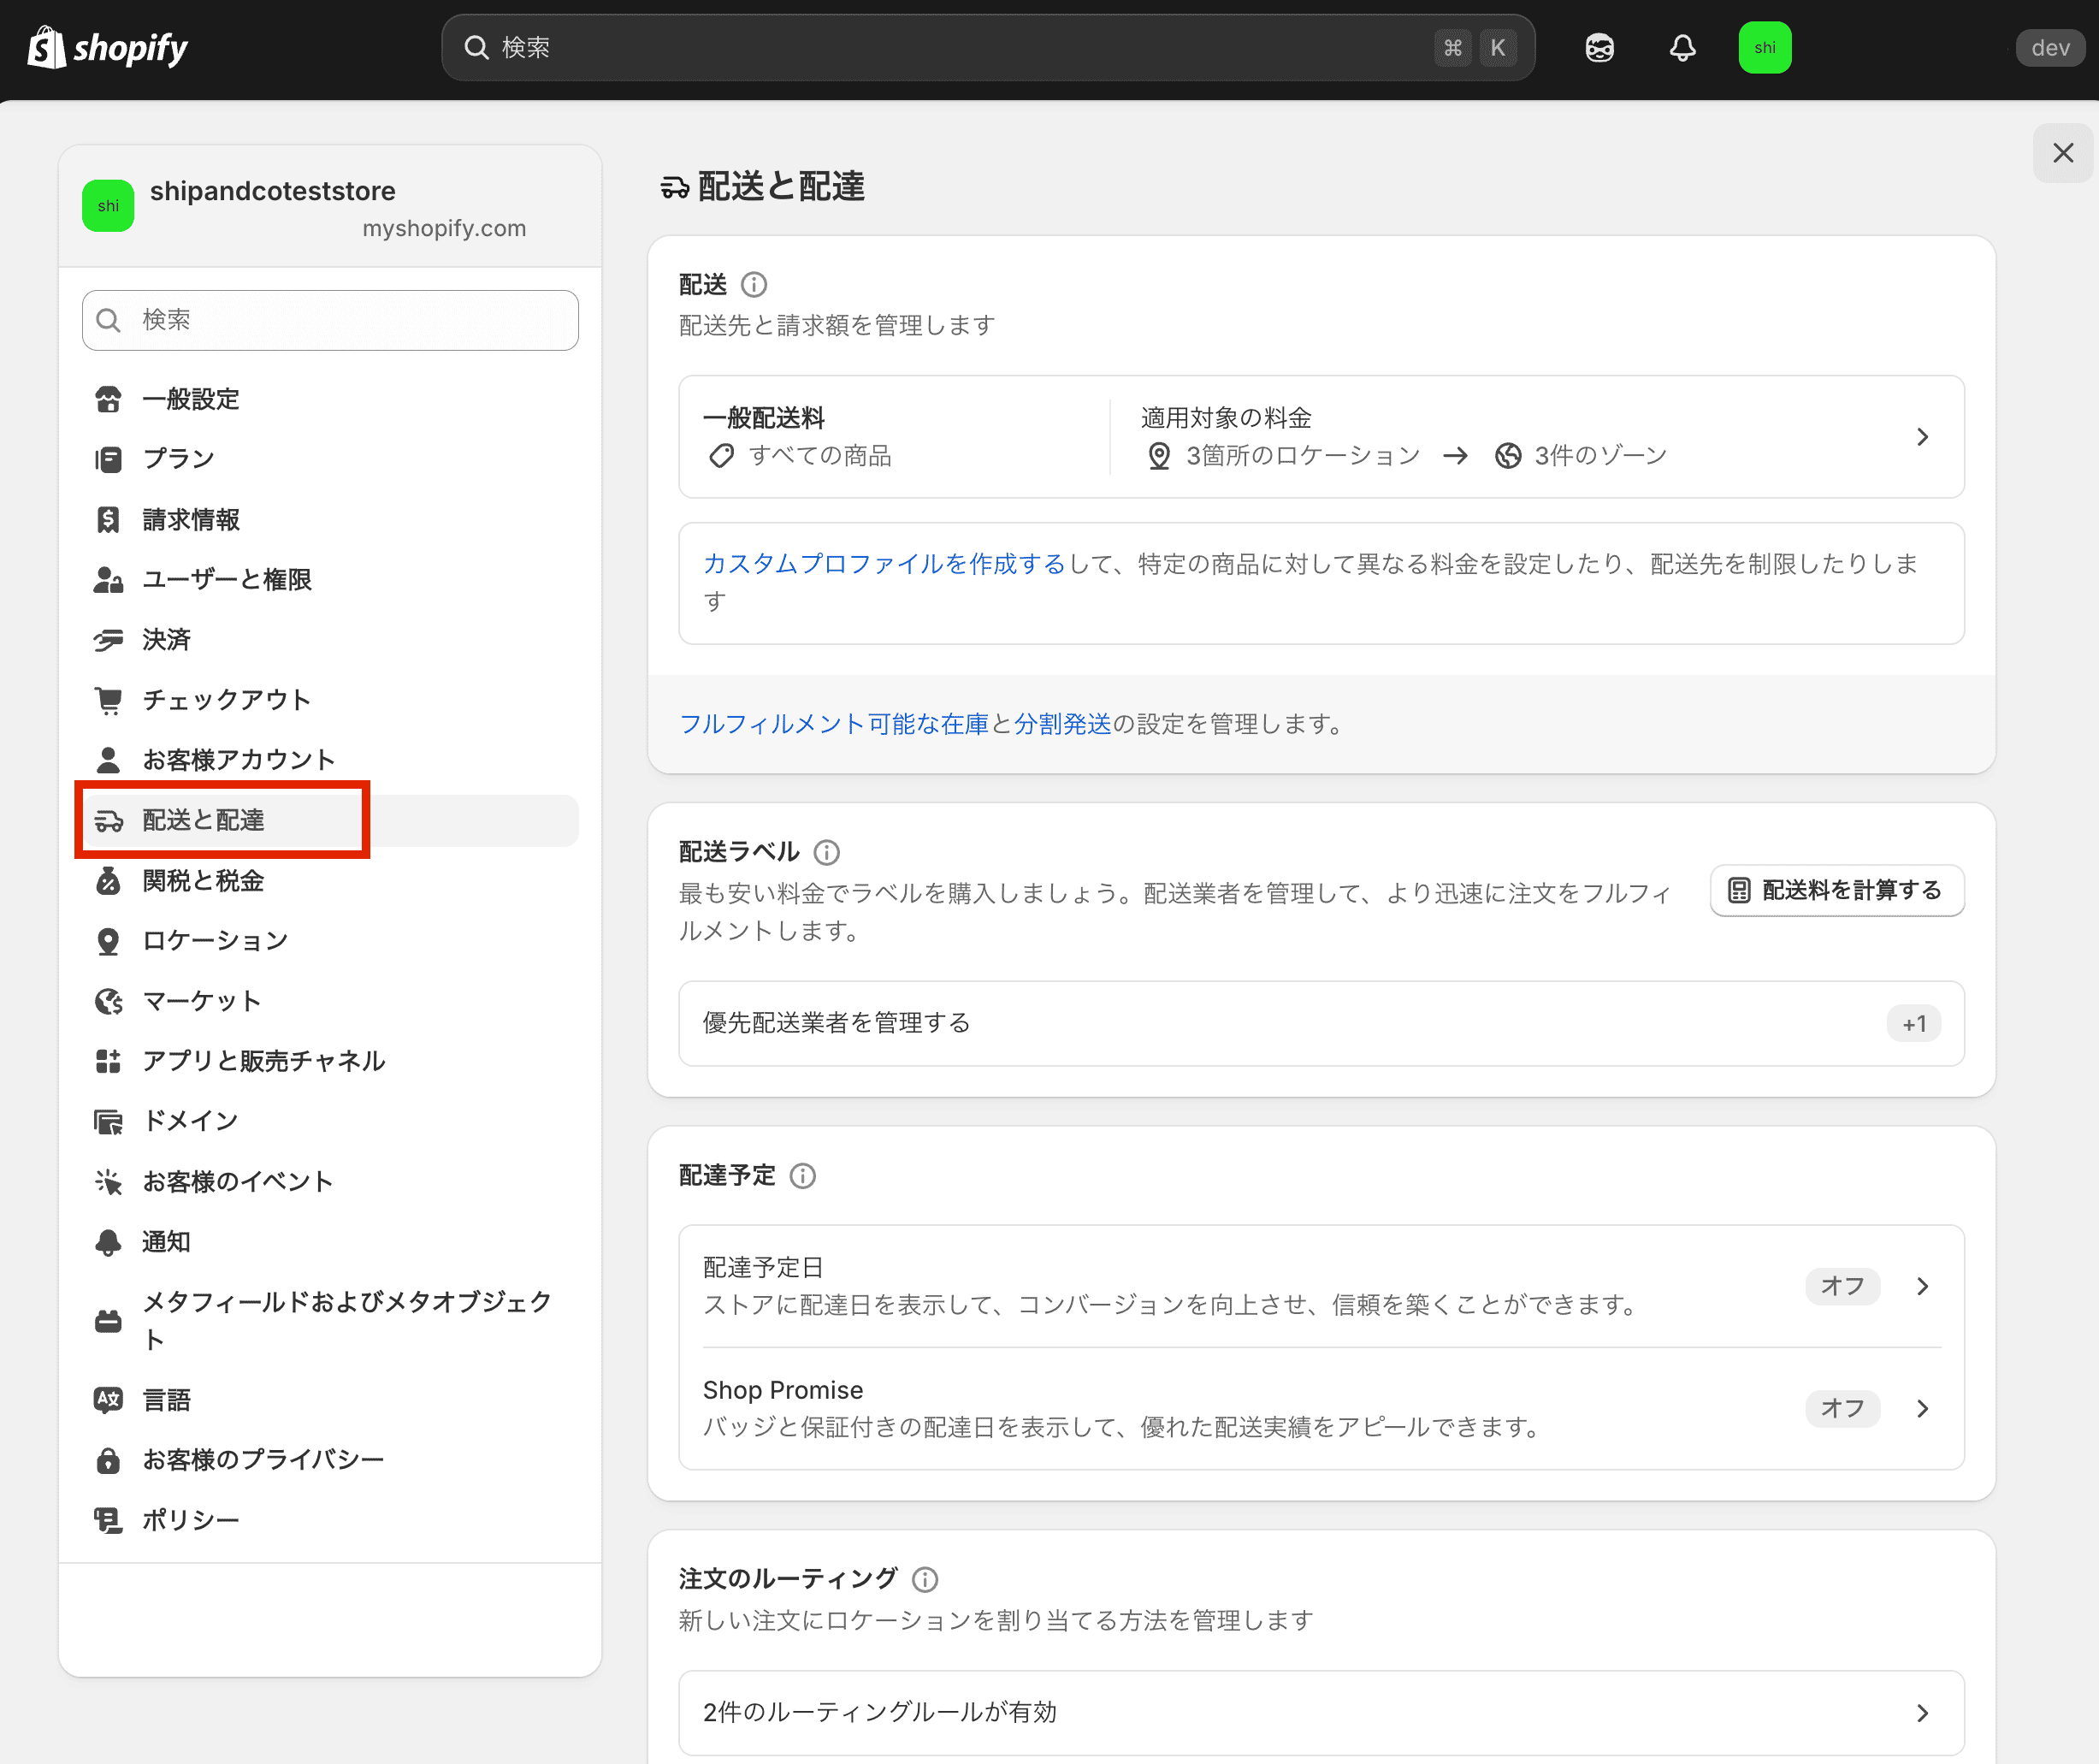Select the 決済 payments icon
This screenshot has width=2099, height=1764.
click(108, 639)
